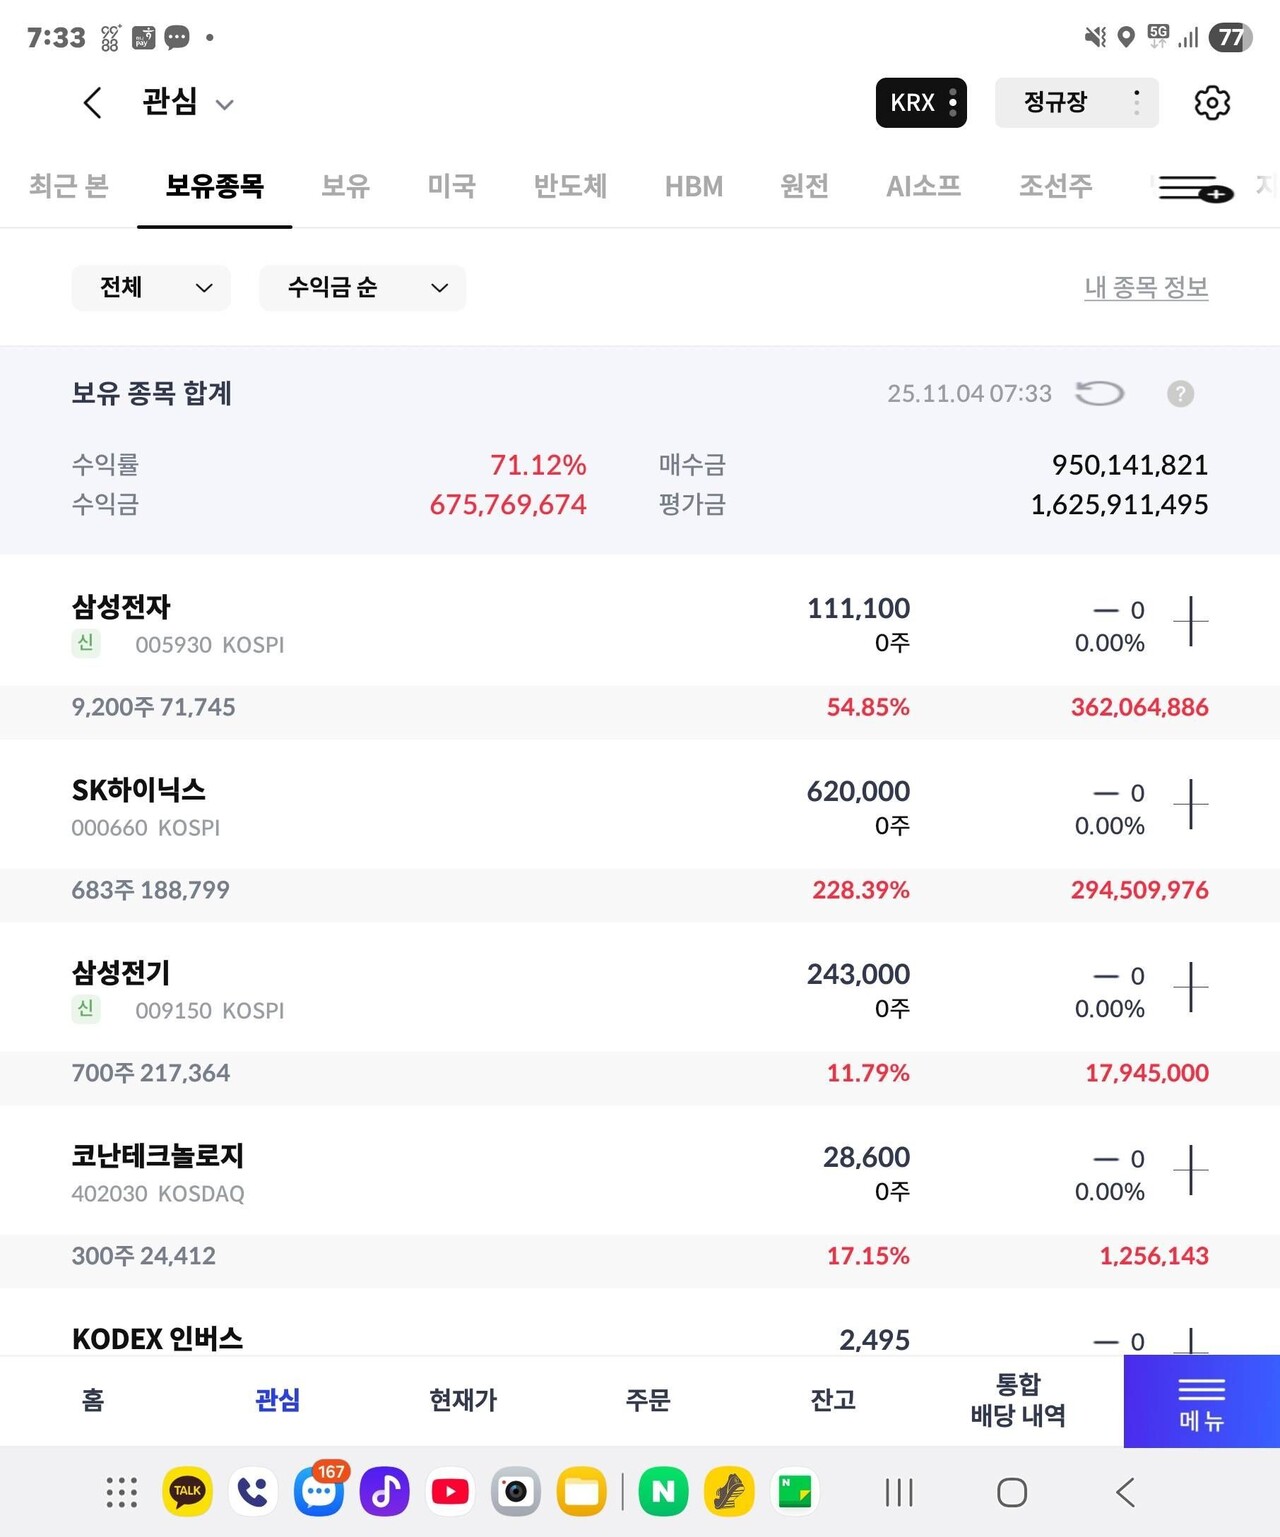The width and height of the screenshot is (1280, 1537).
Task: Launch YouTube from the dock
Action: 450,1491
